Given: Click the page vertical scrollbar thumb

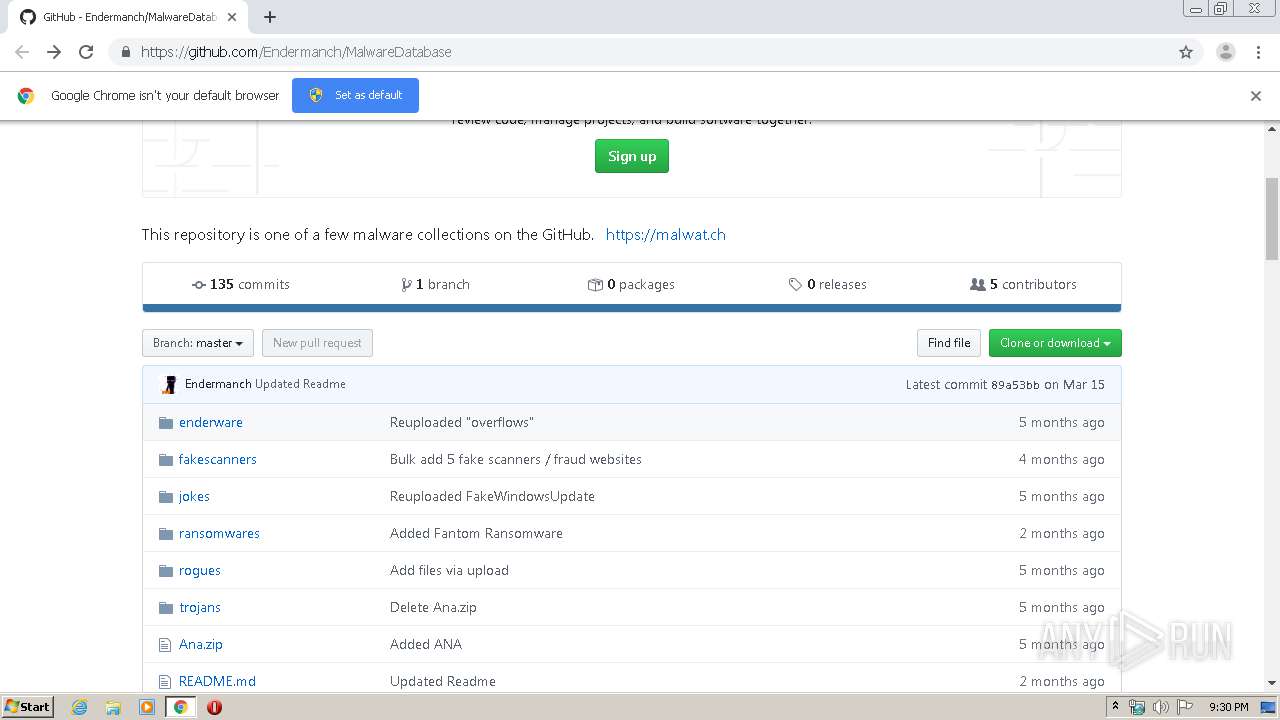Looking at the screenshot, I should [x=1272, y=218].
